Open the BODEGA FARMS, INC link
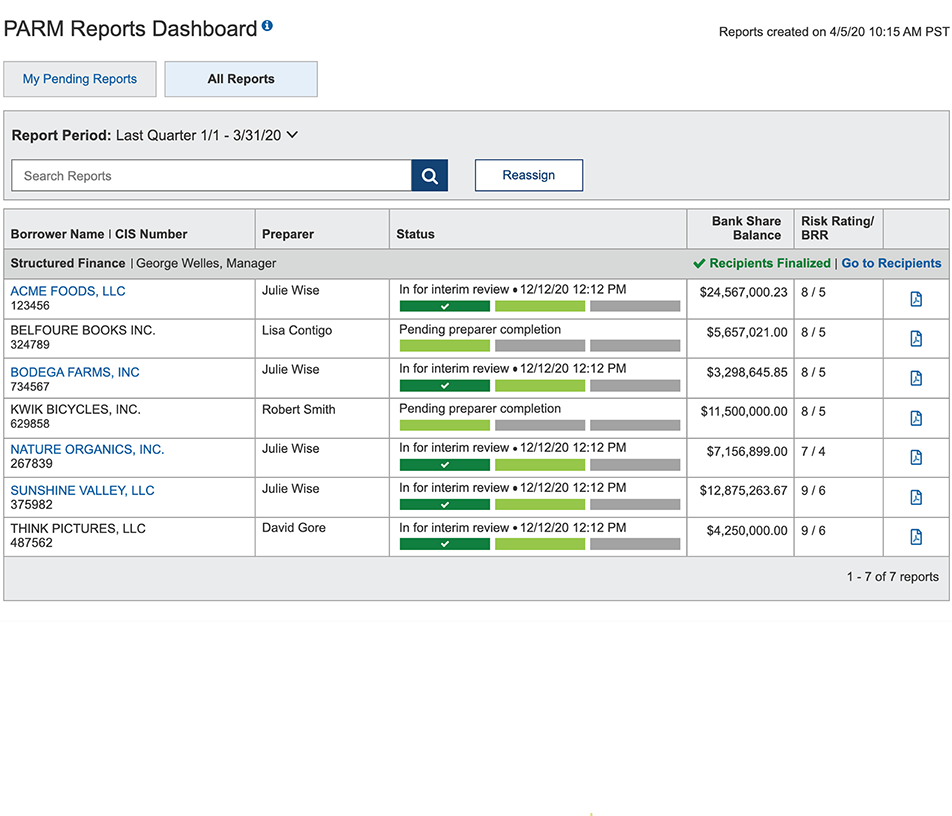Screen dimensions: 952x816 (x=75, y=372)
